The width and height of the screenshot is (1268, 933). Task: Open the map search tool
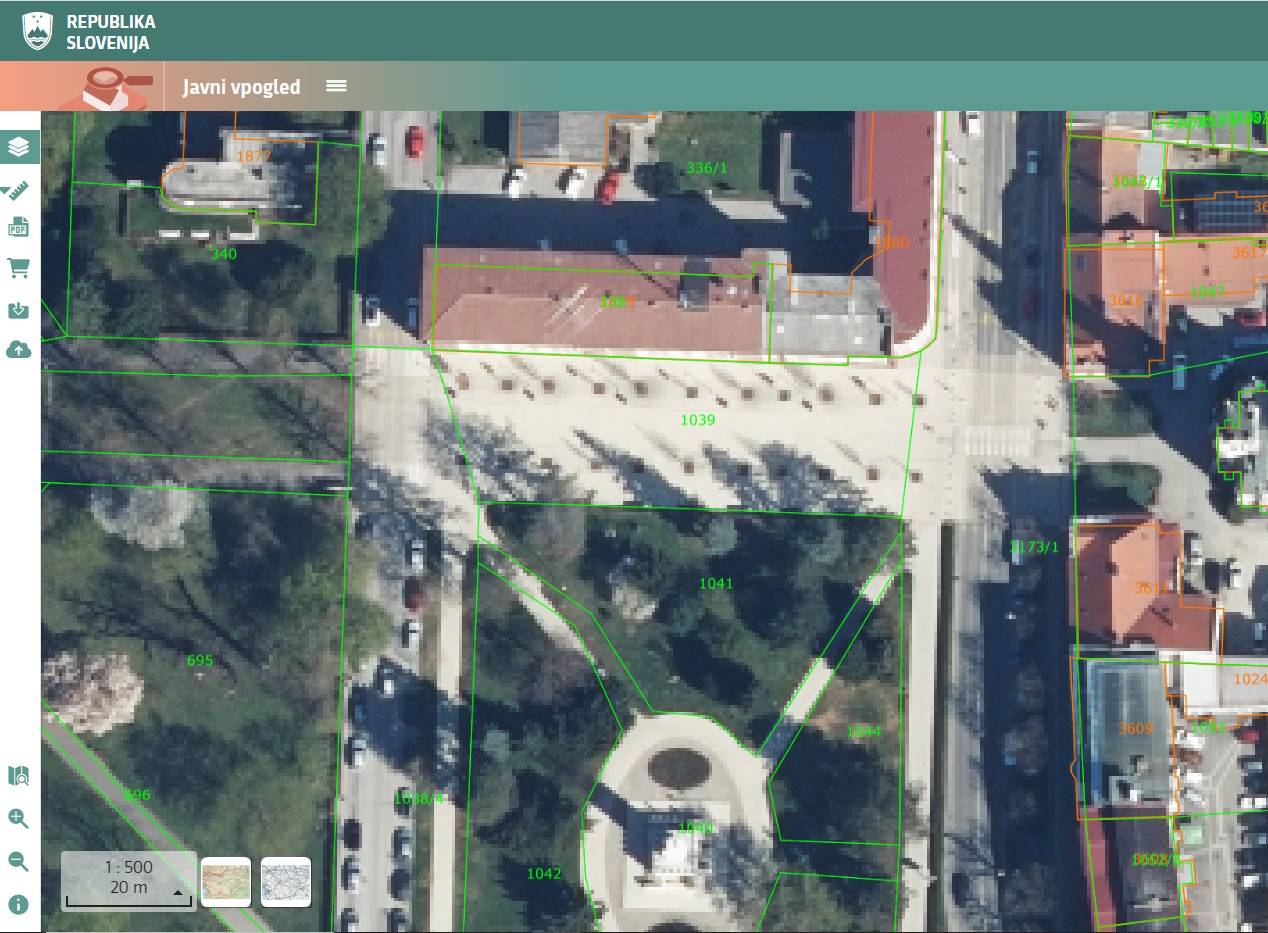pyautogui.click(x=18, y=776)
